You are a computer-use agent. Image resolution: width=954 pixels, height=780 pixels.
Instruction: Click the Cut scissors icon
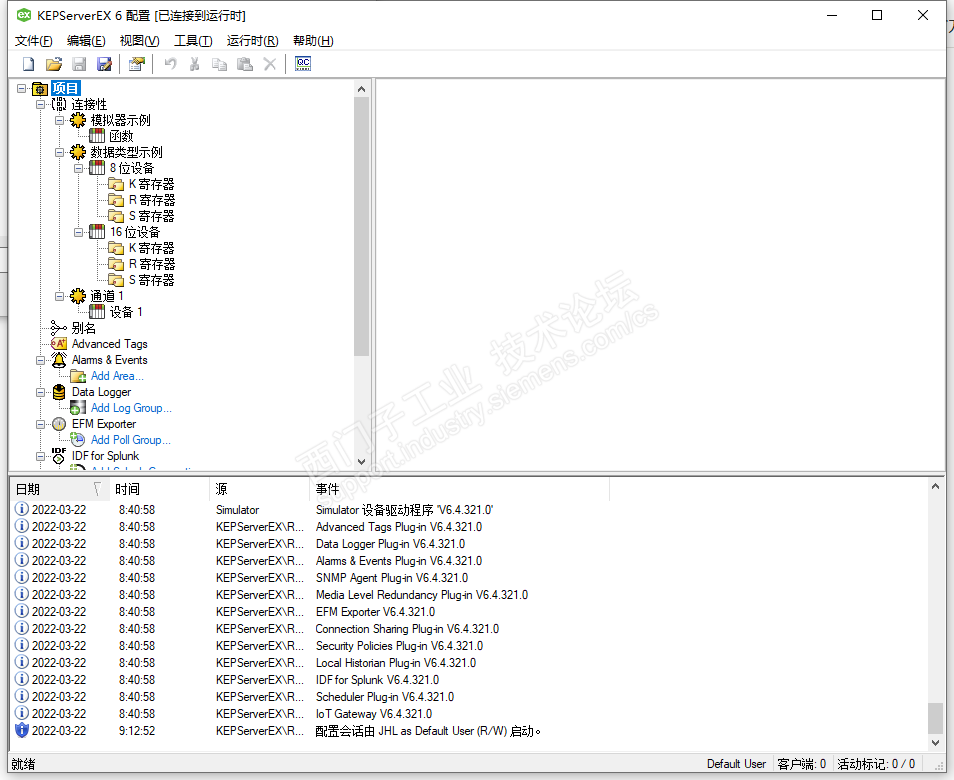tap(195, 64)
